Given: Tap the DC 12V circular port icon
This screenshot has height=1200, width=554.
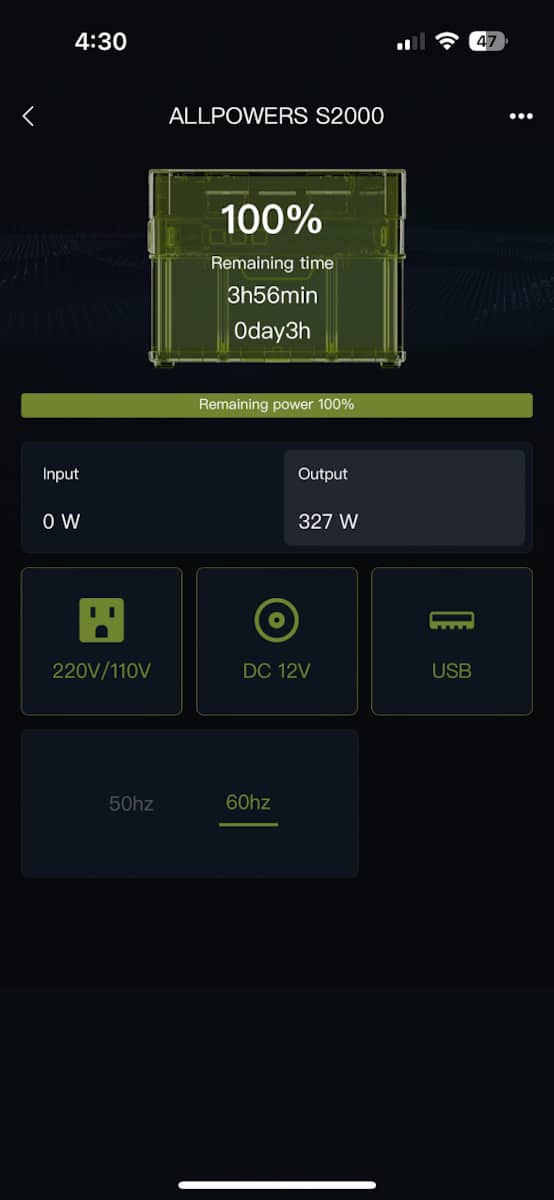Looking at the screenshot, I should point(277,621).
